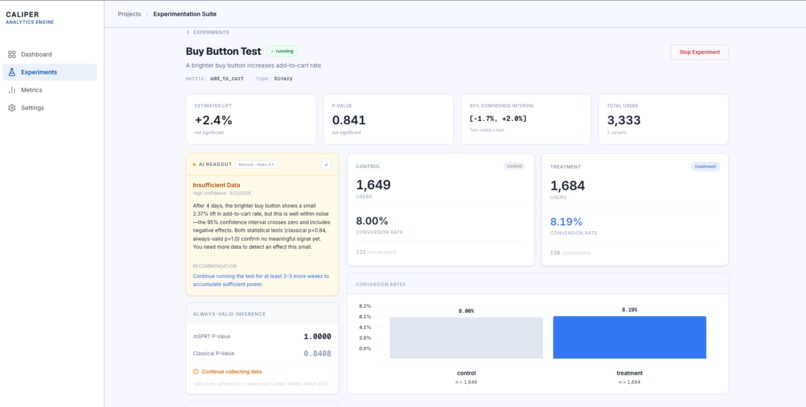Click the 0.841 p-value figure
Viewport: 806px width, 407px height.
[349, 120]
